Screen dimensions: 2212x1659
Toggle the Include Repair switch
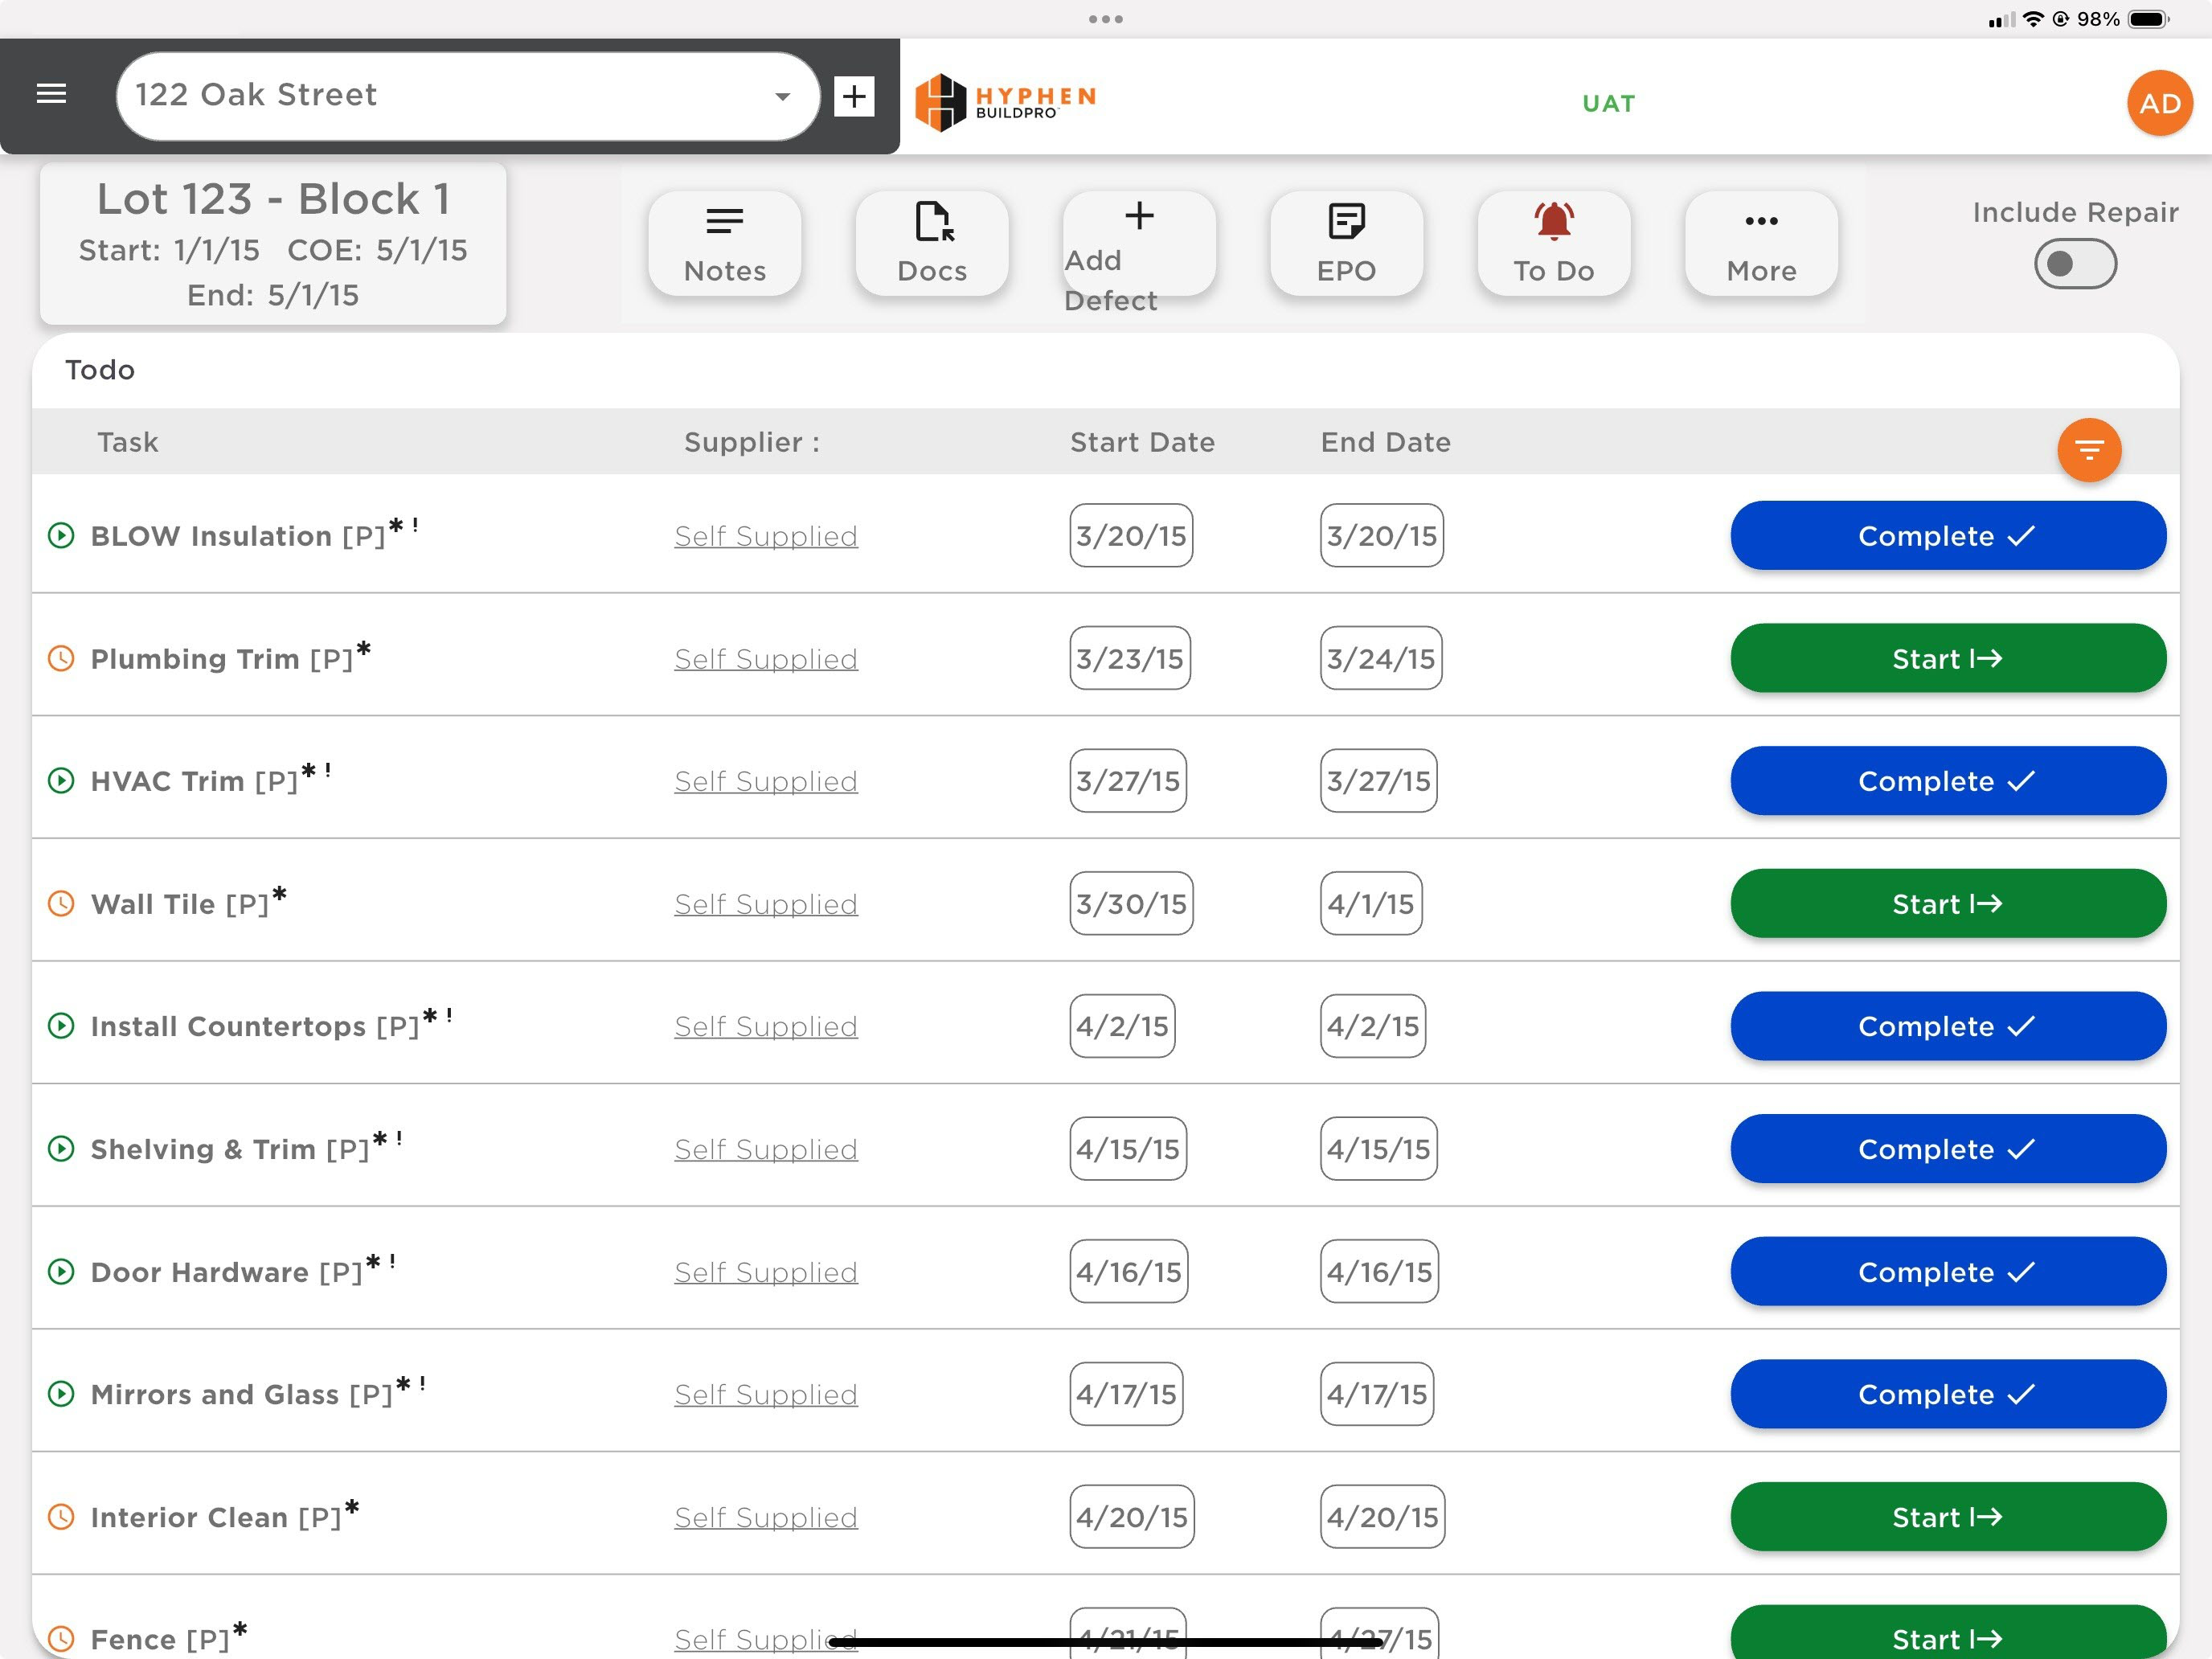(x=2075, y=264)
